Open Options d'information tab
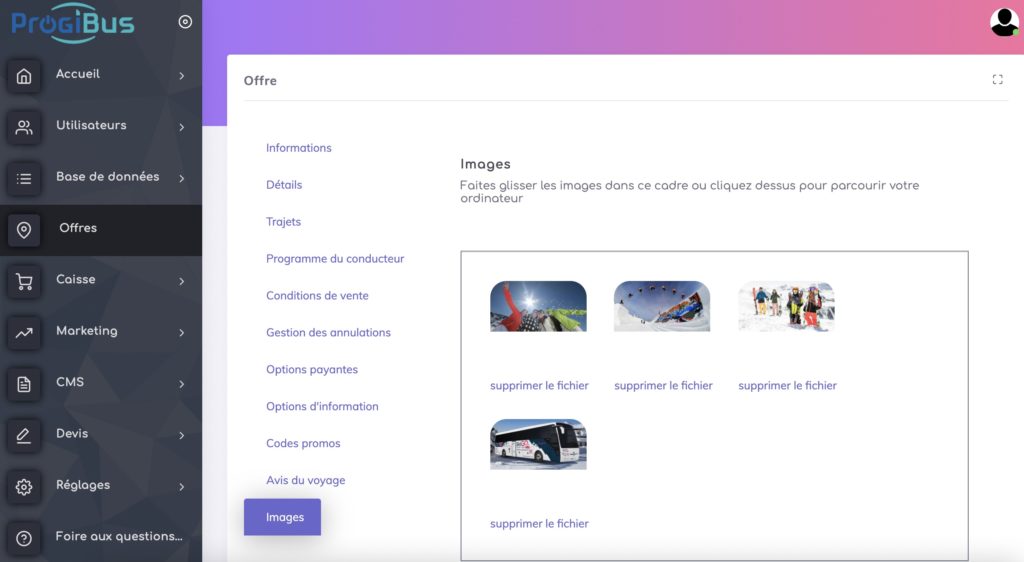The height and width of the screenshot is (562, 1024). point(323,406)
